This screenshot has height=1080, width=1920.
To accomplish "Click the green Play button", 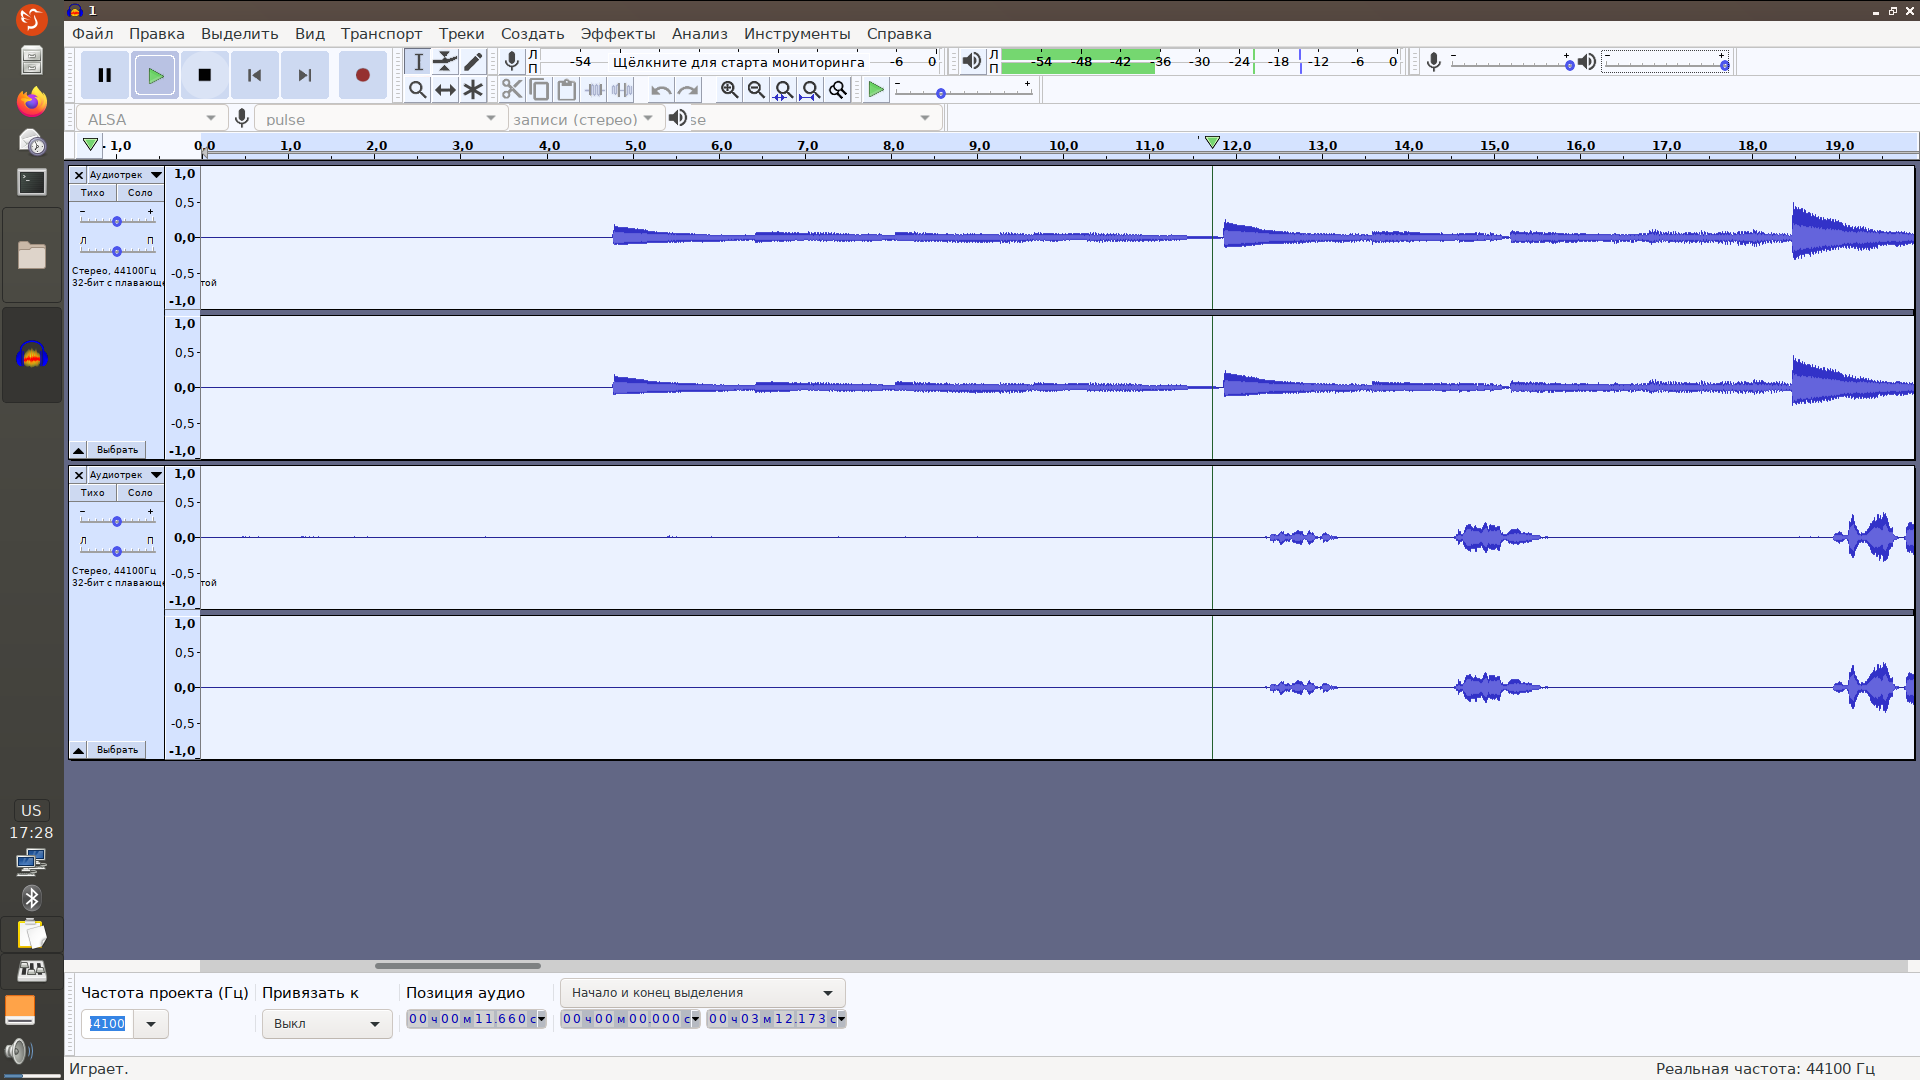I will [155, 75].
